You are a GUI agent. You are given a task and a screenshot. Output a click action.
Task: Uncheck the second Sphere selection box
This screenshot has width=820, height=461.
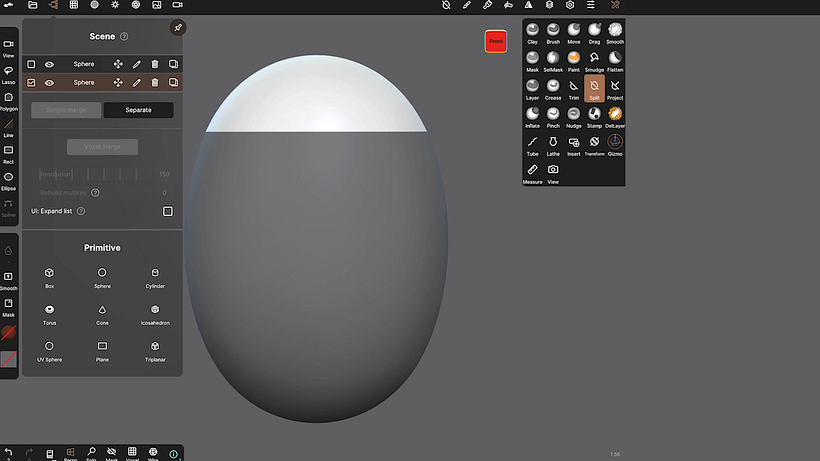(31, 83)
